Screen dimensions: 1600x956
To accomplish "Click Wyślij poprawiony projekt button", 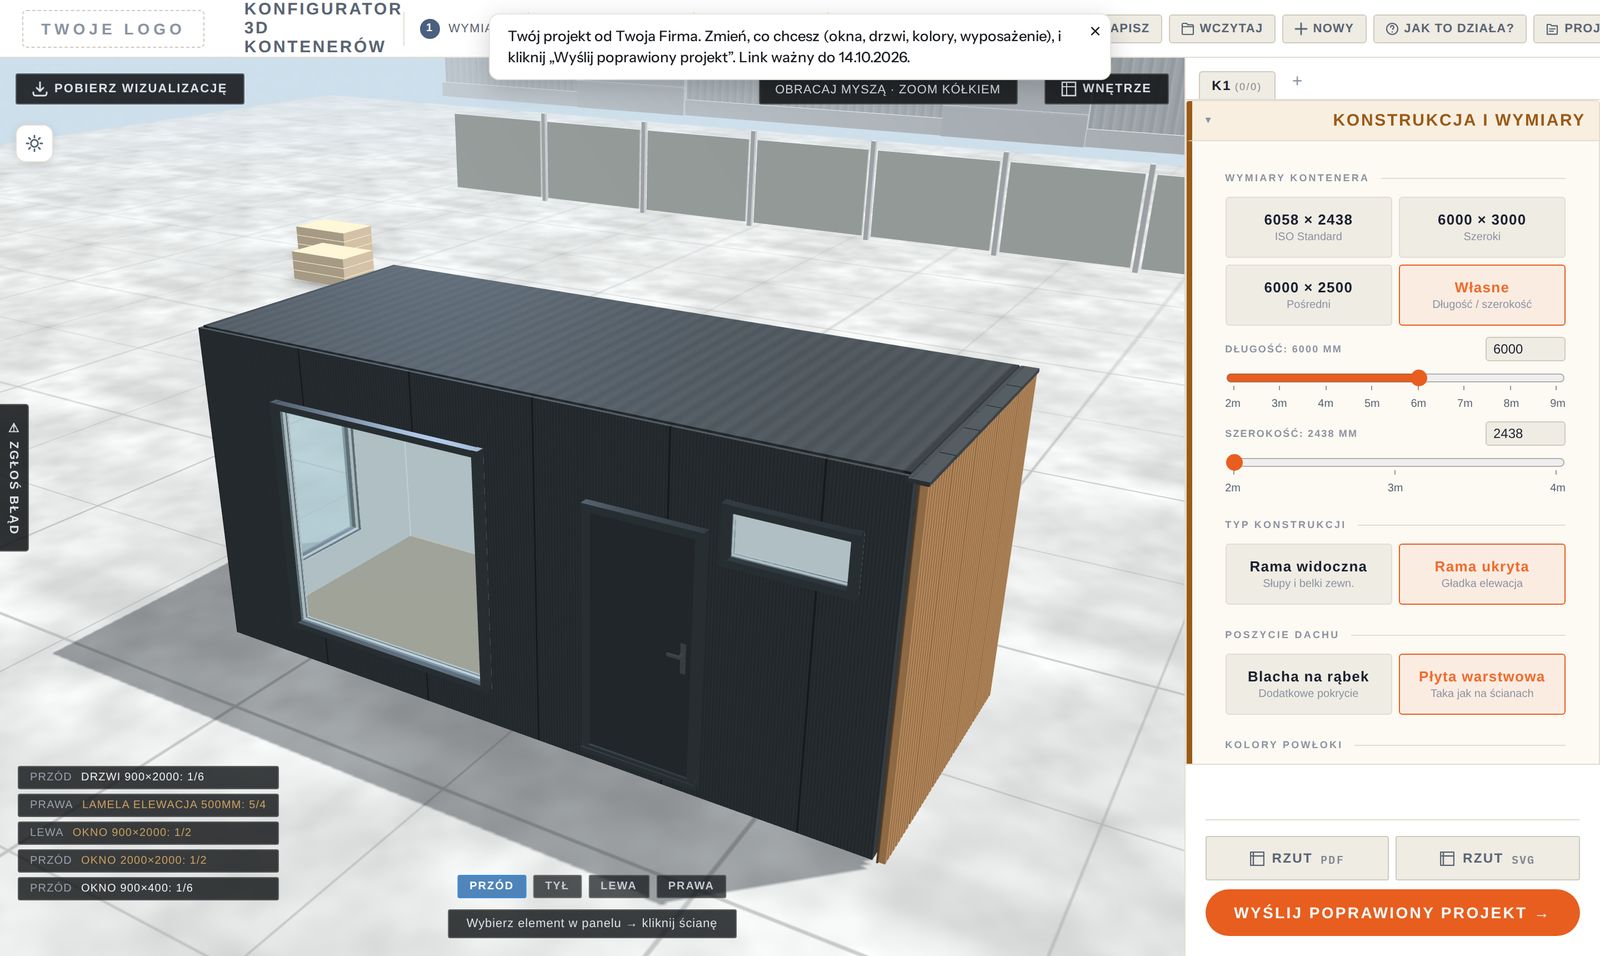I will [1392, 913].
